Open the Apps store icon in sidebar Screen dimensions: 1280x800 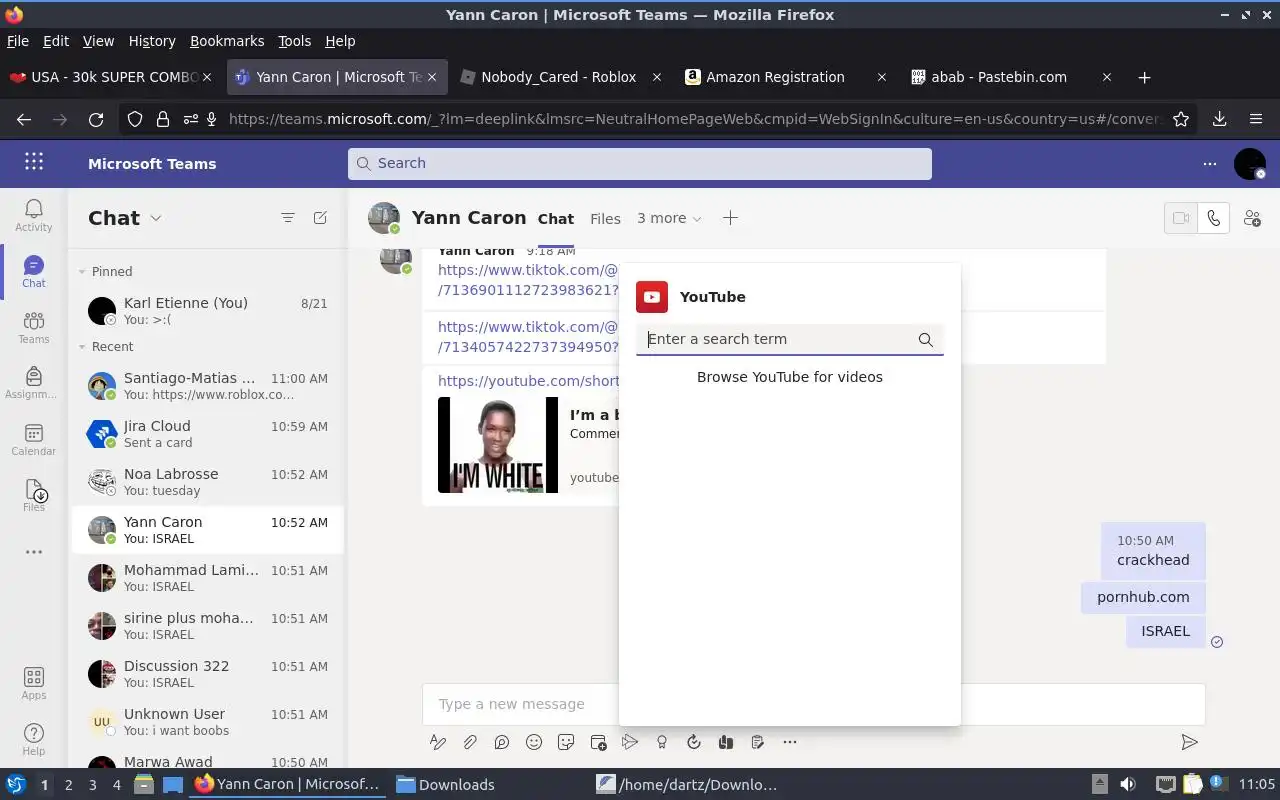click(33, 683)
